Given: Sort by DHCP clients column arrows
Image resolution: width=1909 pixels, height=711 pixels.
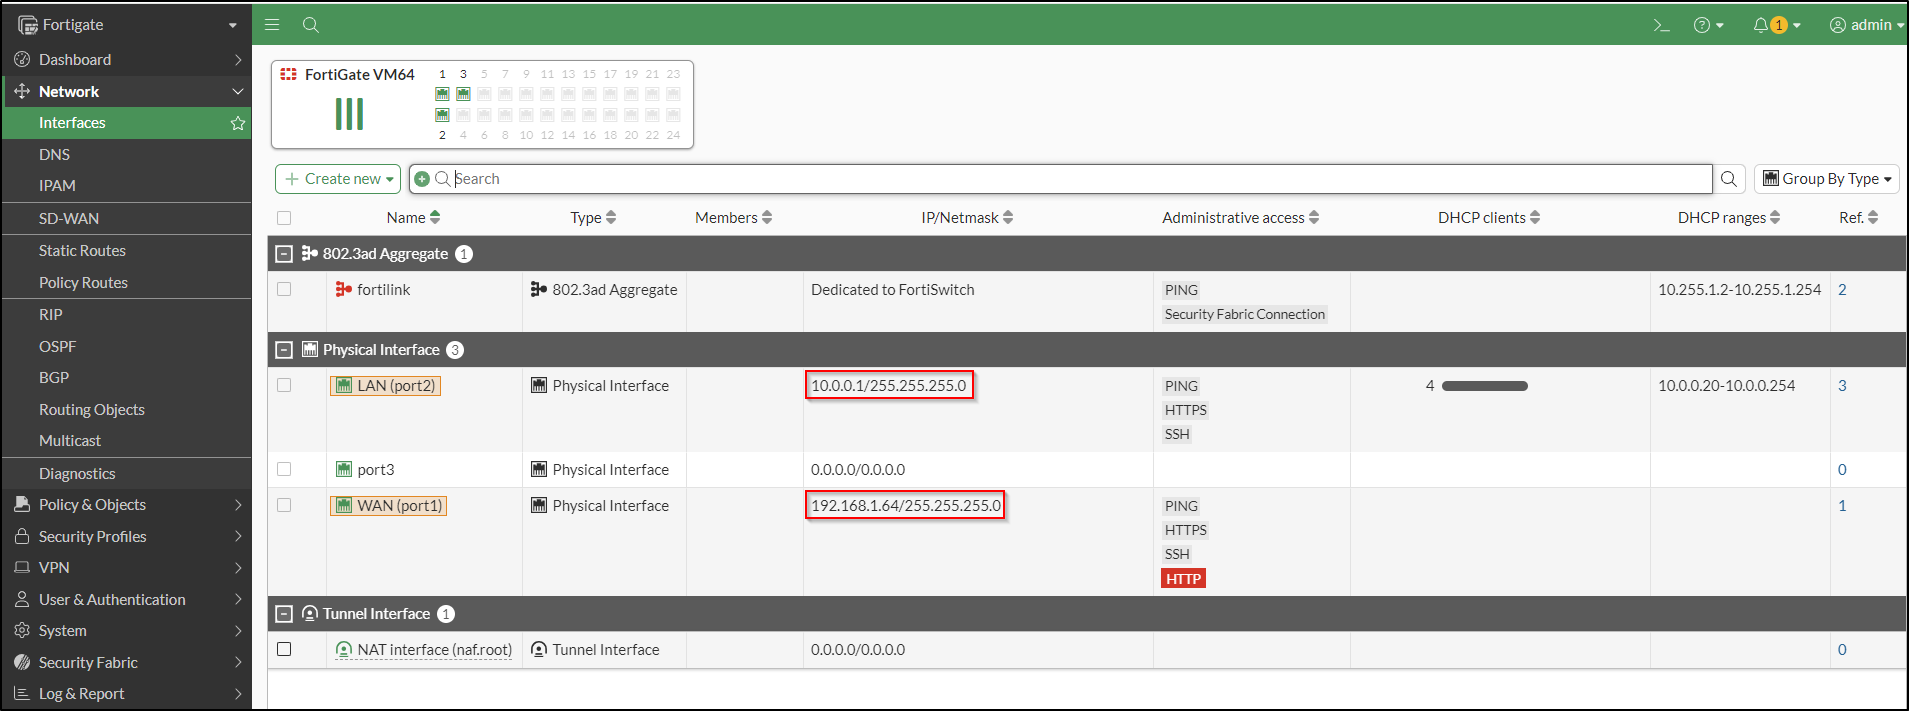Looking at the screenshot, I should click(x=1535, y=217).
